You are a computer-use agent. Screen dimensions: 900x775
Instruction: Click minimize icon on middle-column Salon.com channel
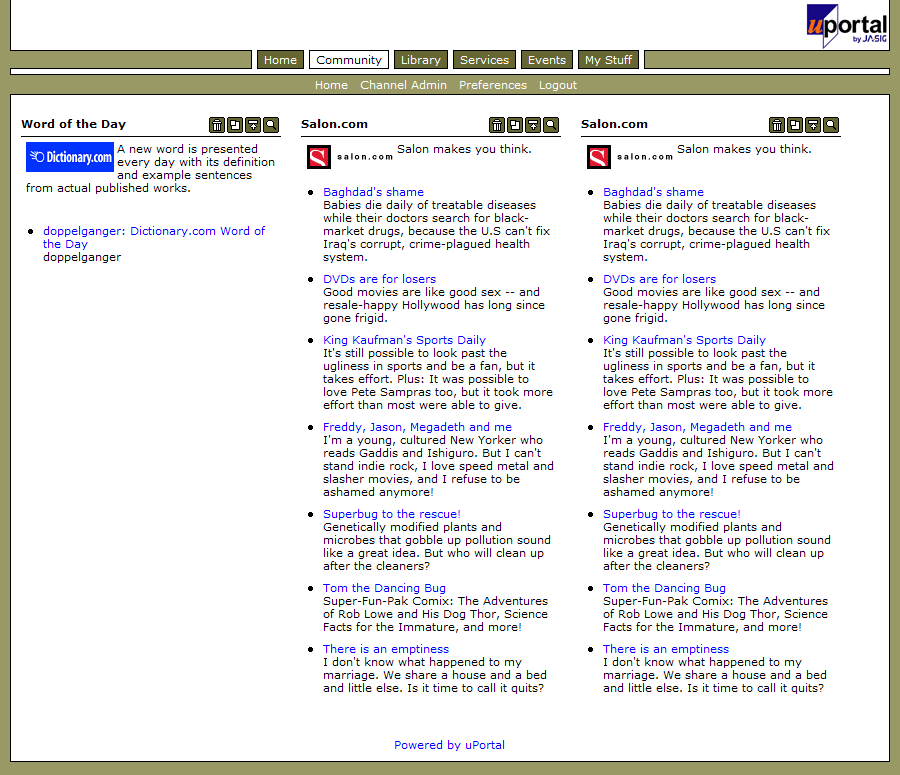(533, 125)
